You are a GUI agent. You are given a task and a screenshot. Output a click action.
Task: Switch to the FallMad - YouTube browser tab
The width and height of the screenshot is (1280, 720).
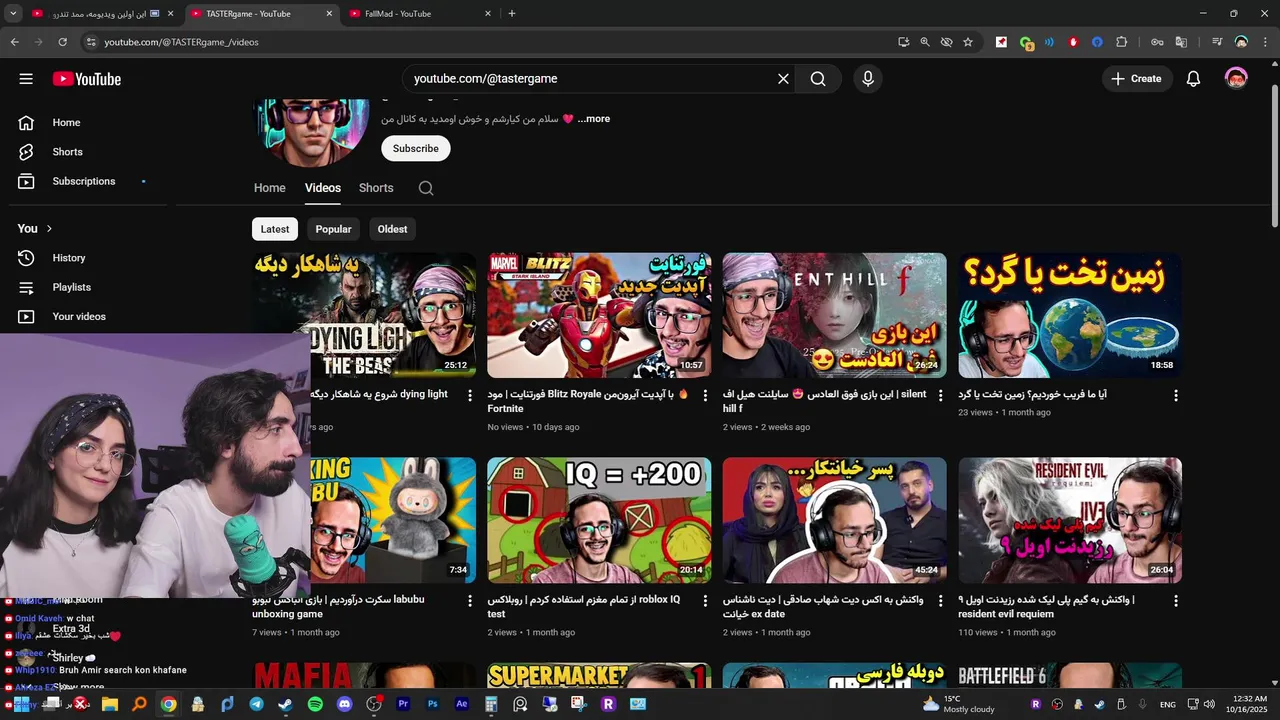click(420, 14)
